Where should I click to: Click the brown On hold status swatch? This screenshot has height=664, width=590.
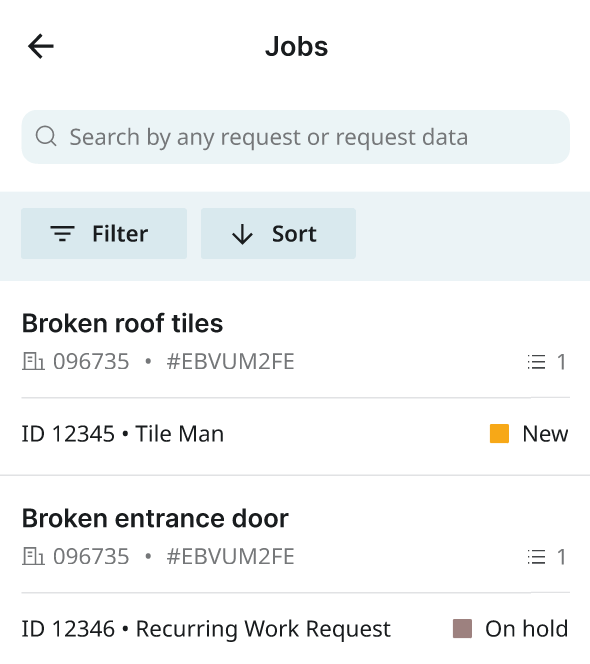point(463,628)
